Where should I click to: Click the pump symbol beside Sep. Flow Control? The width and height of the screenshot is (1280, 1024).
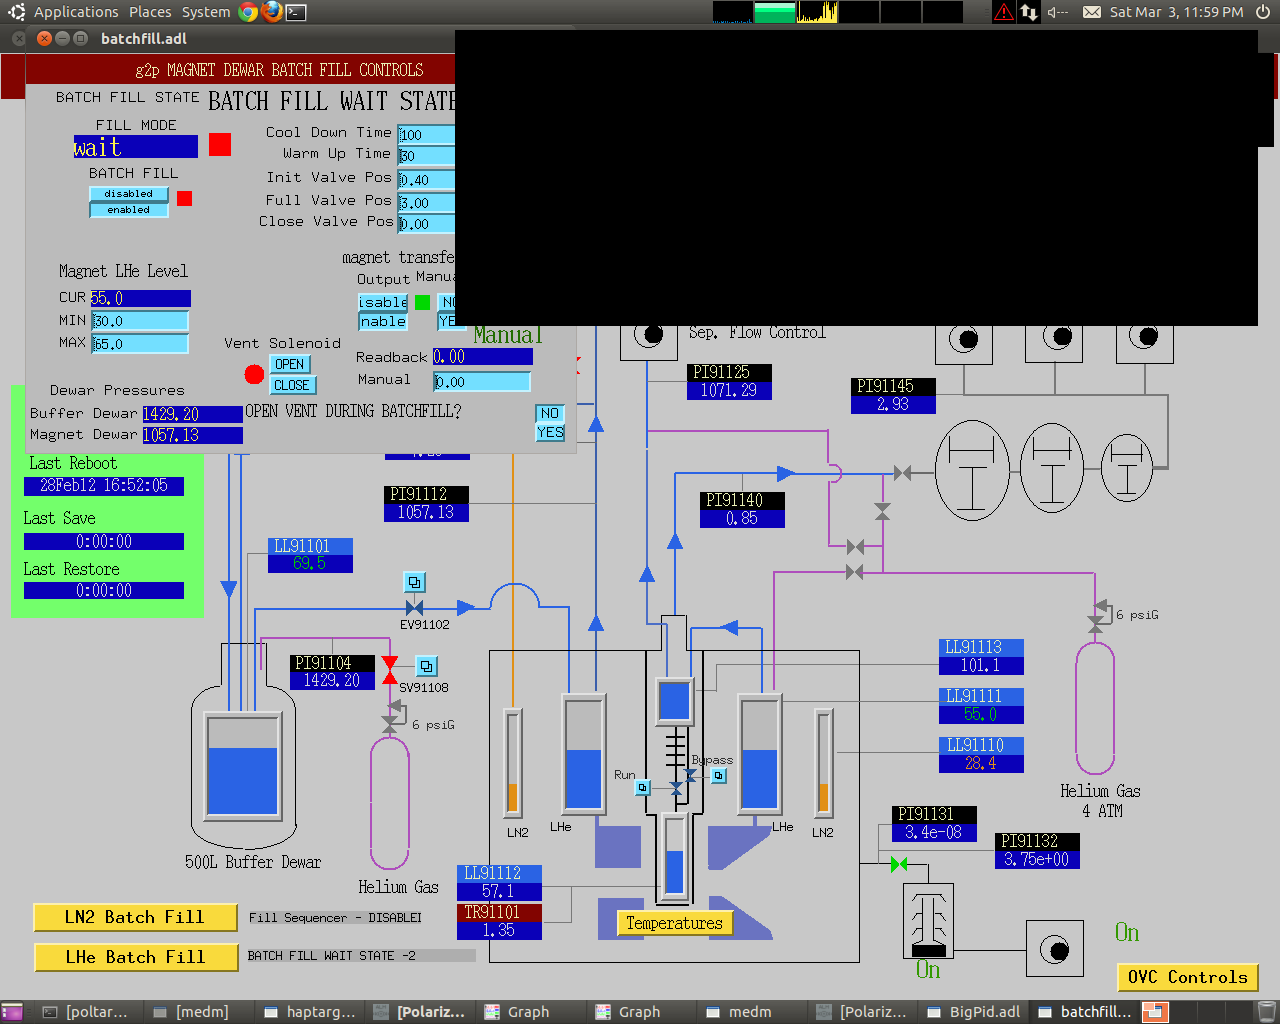[x=649, y=337]
